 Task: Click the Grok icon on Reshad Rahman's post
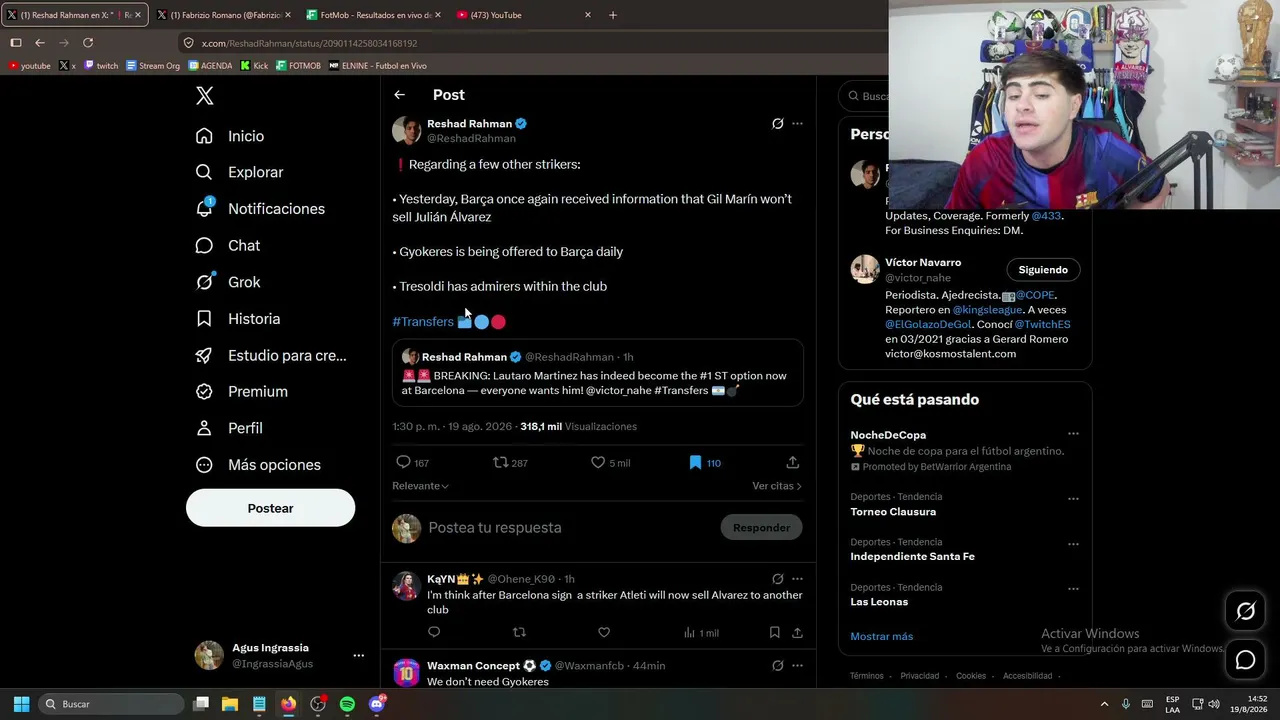(x=777, y=124)
